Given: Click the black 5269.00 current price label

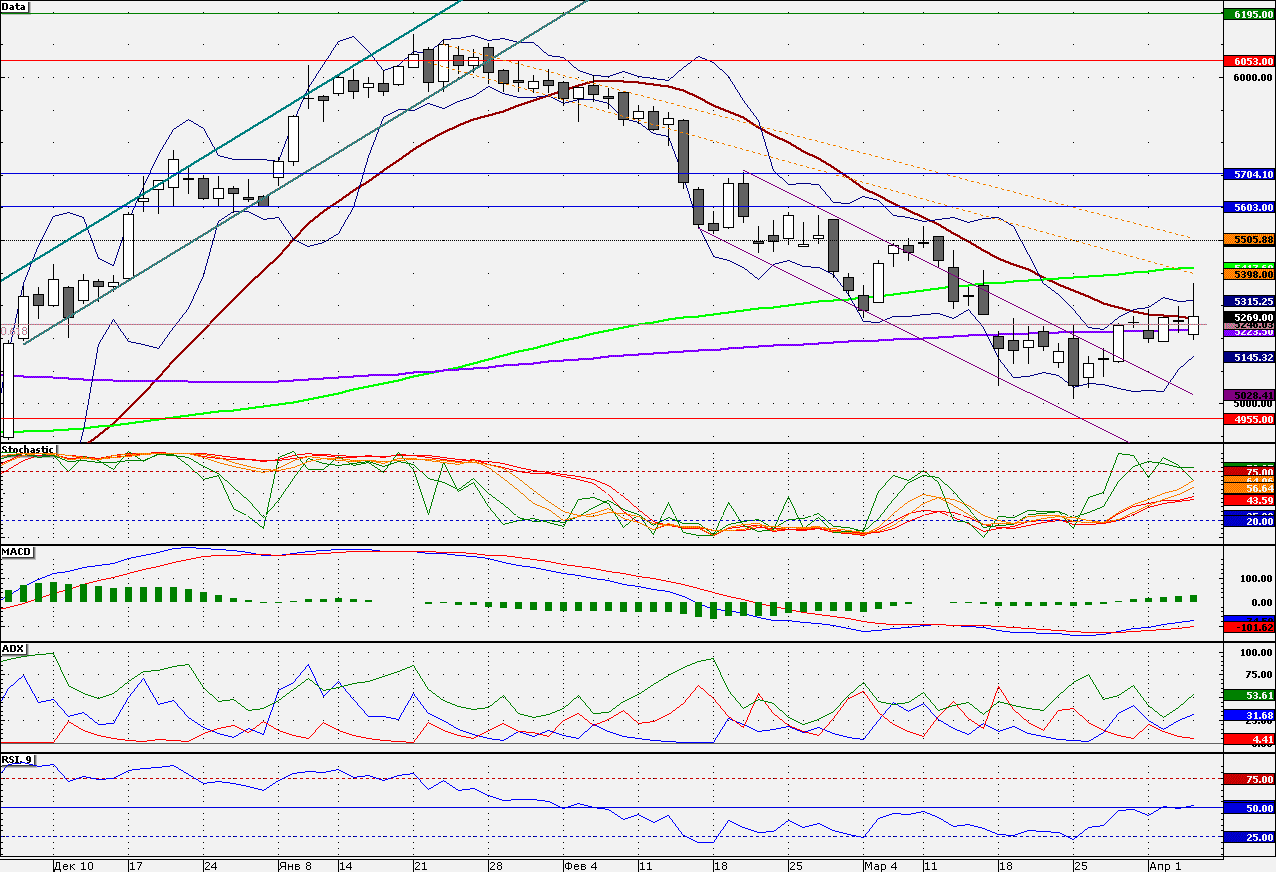Looking at the screenshot, I should 1248,317.
